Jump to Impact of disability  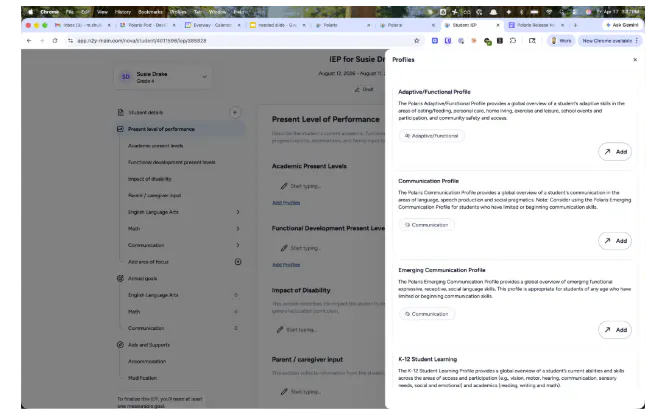point(151,180)
